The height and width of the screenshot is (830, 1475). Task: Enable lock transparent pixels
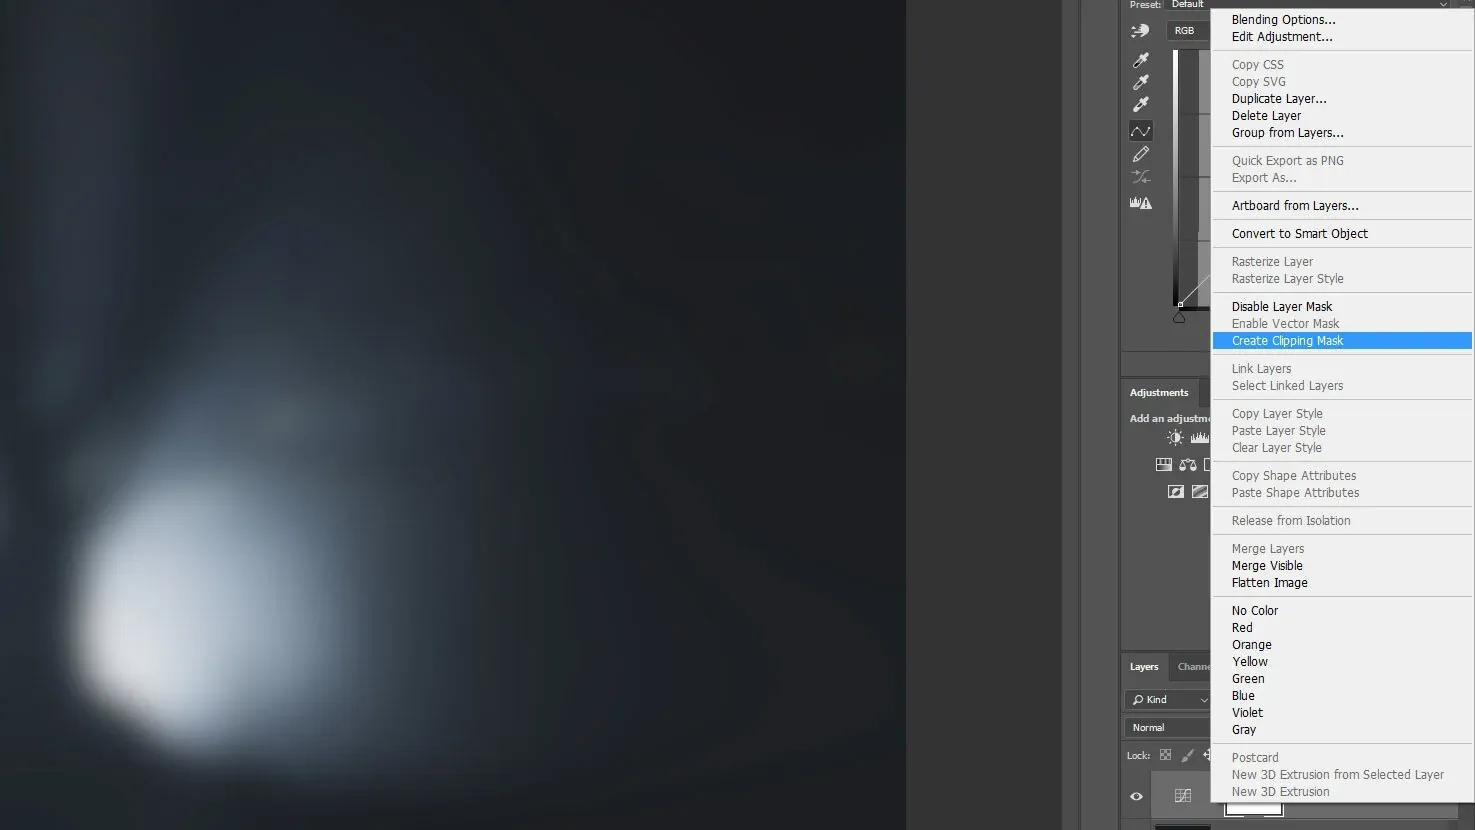click(1164, 755)
